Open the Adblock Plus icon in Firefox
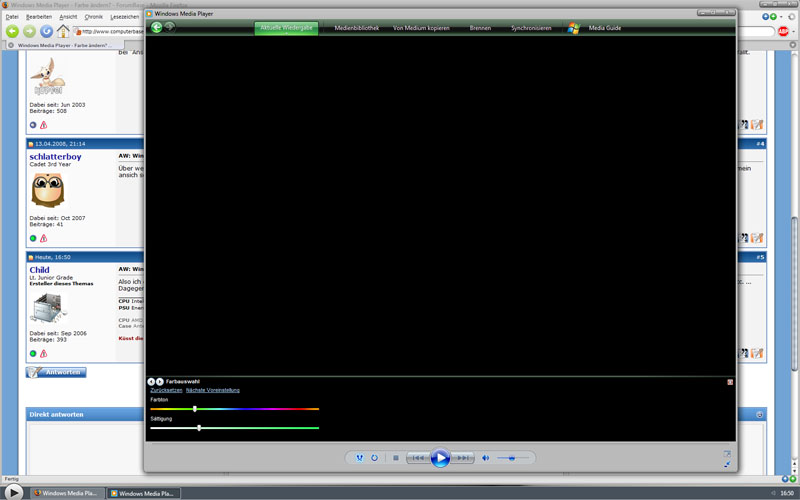 point(783,32)
